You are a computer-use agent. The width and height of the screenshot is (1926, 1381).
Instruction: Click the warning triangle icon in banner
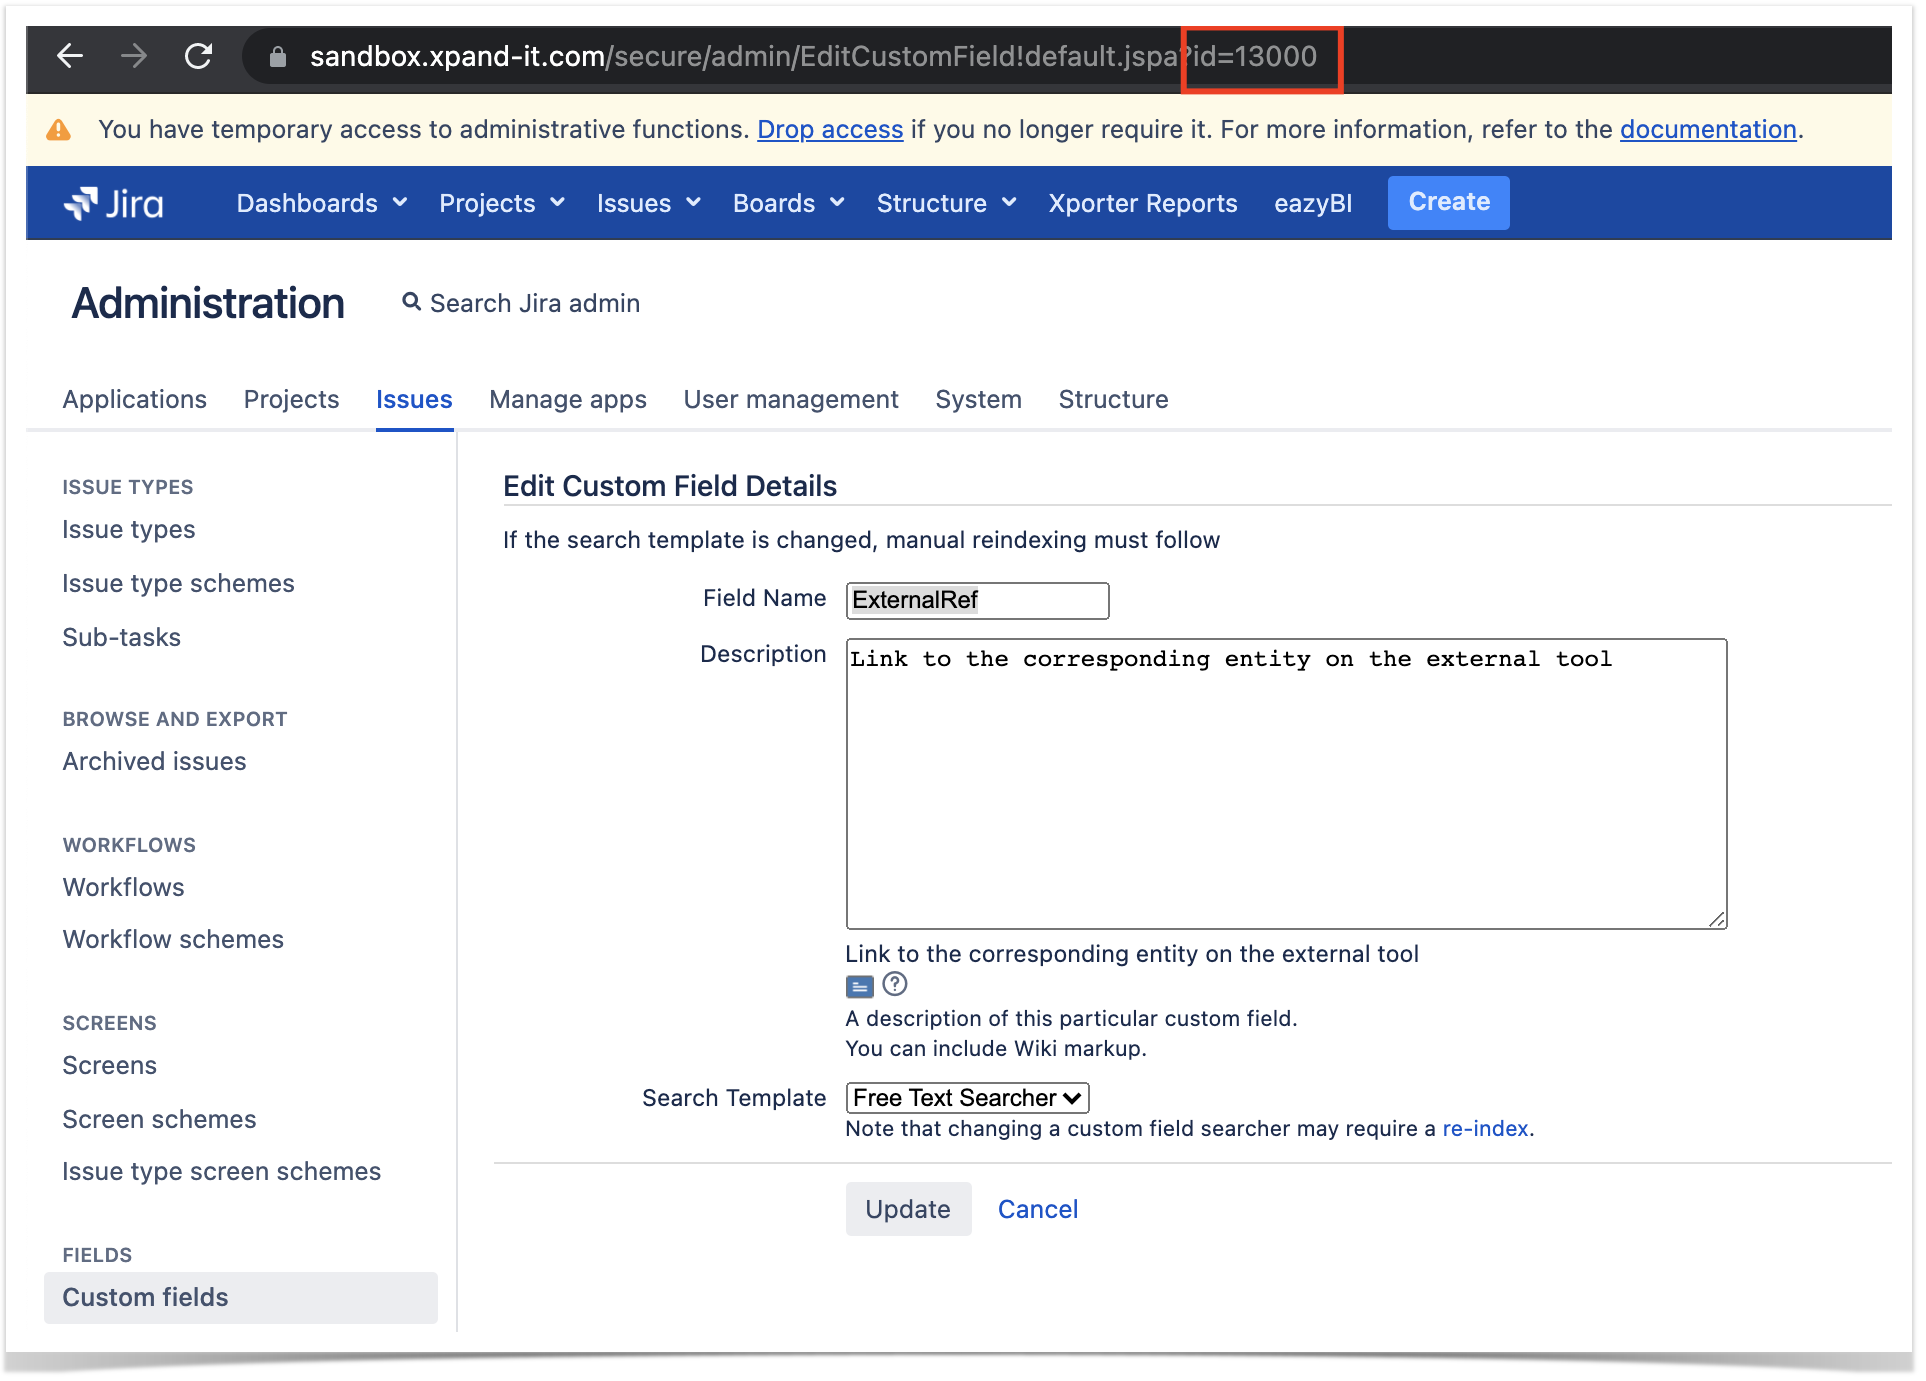pyautogui.click(x=59, y=130)
